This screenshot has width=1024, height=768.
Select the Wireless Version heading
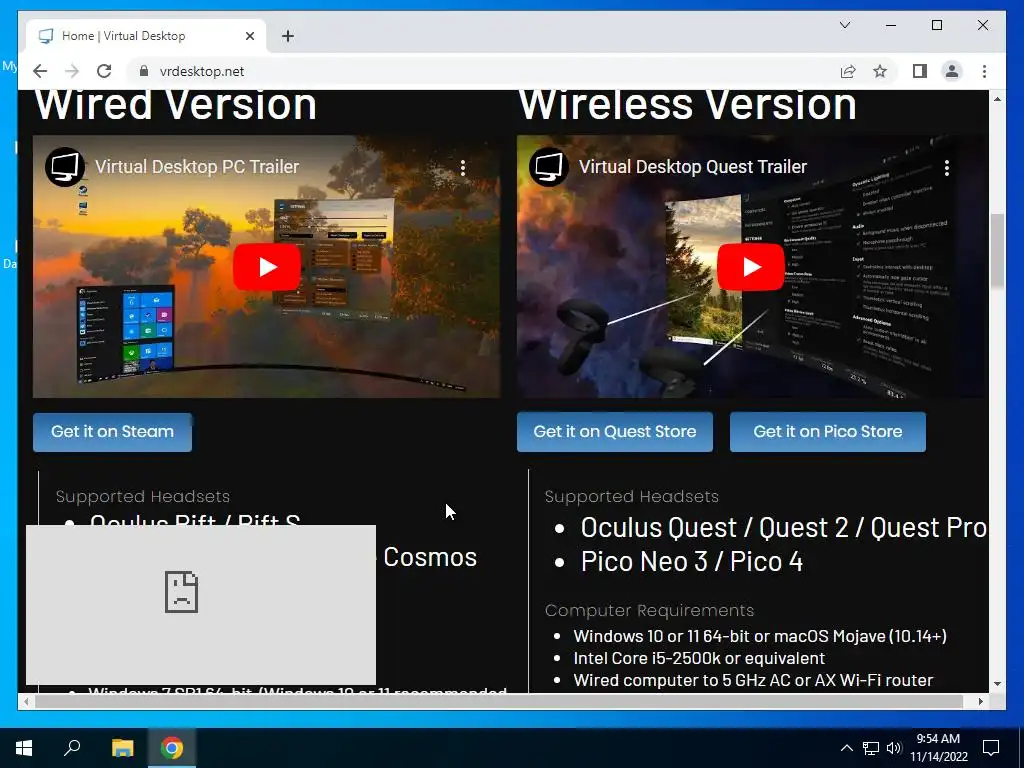687,104
